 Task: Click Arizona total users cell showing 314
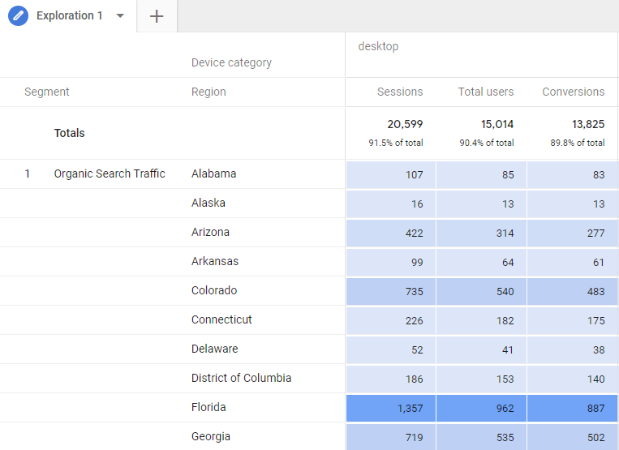481,232
